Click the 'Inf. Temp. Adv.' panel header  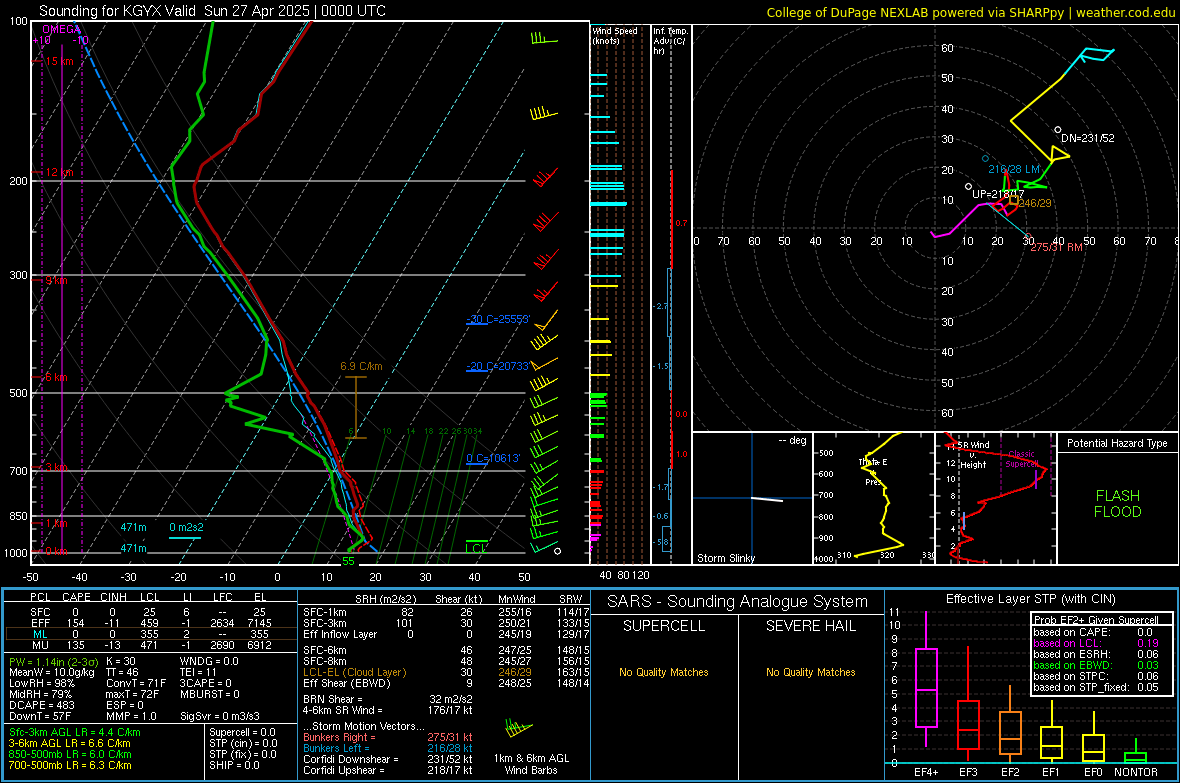click(670, 41)
